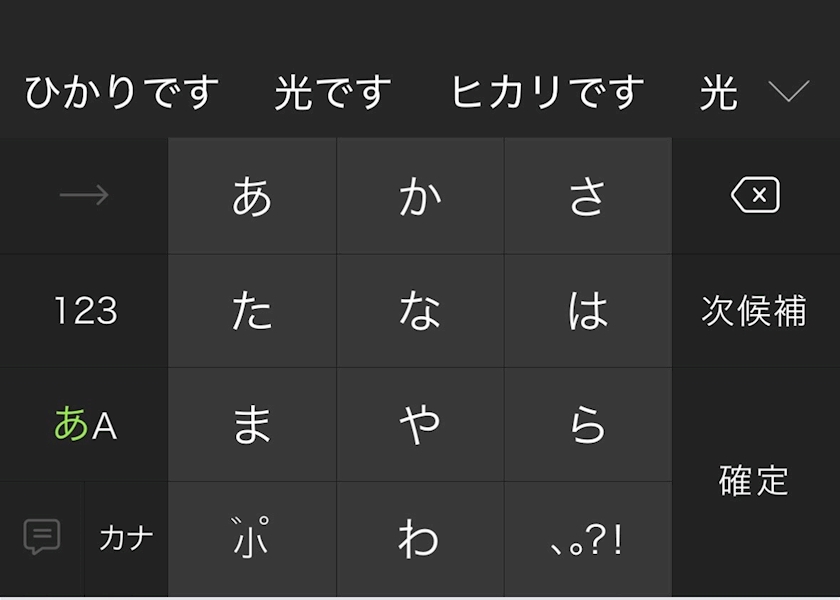Select candidate ひかりです
840x600 pixels.
[x=122, y=92]
